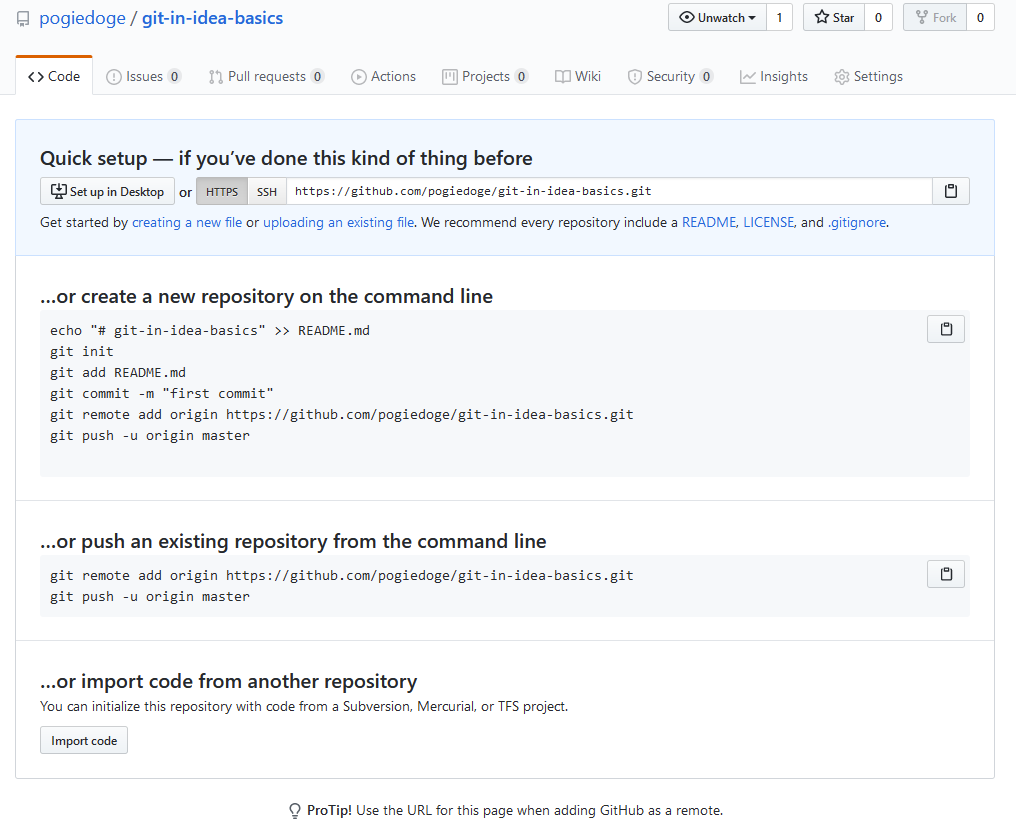Select HTTPS clone protocol
Viewport: 1016px width, 836px height.
point(222,191)
